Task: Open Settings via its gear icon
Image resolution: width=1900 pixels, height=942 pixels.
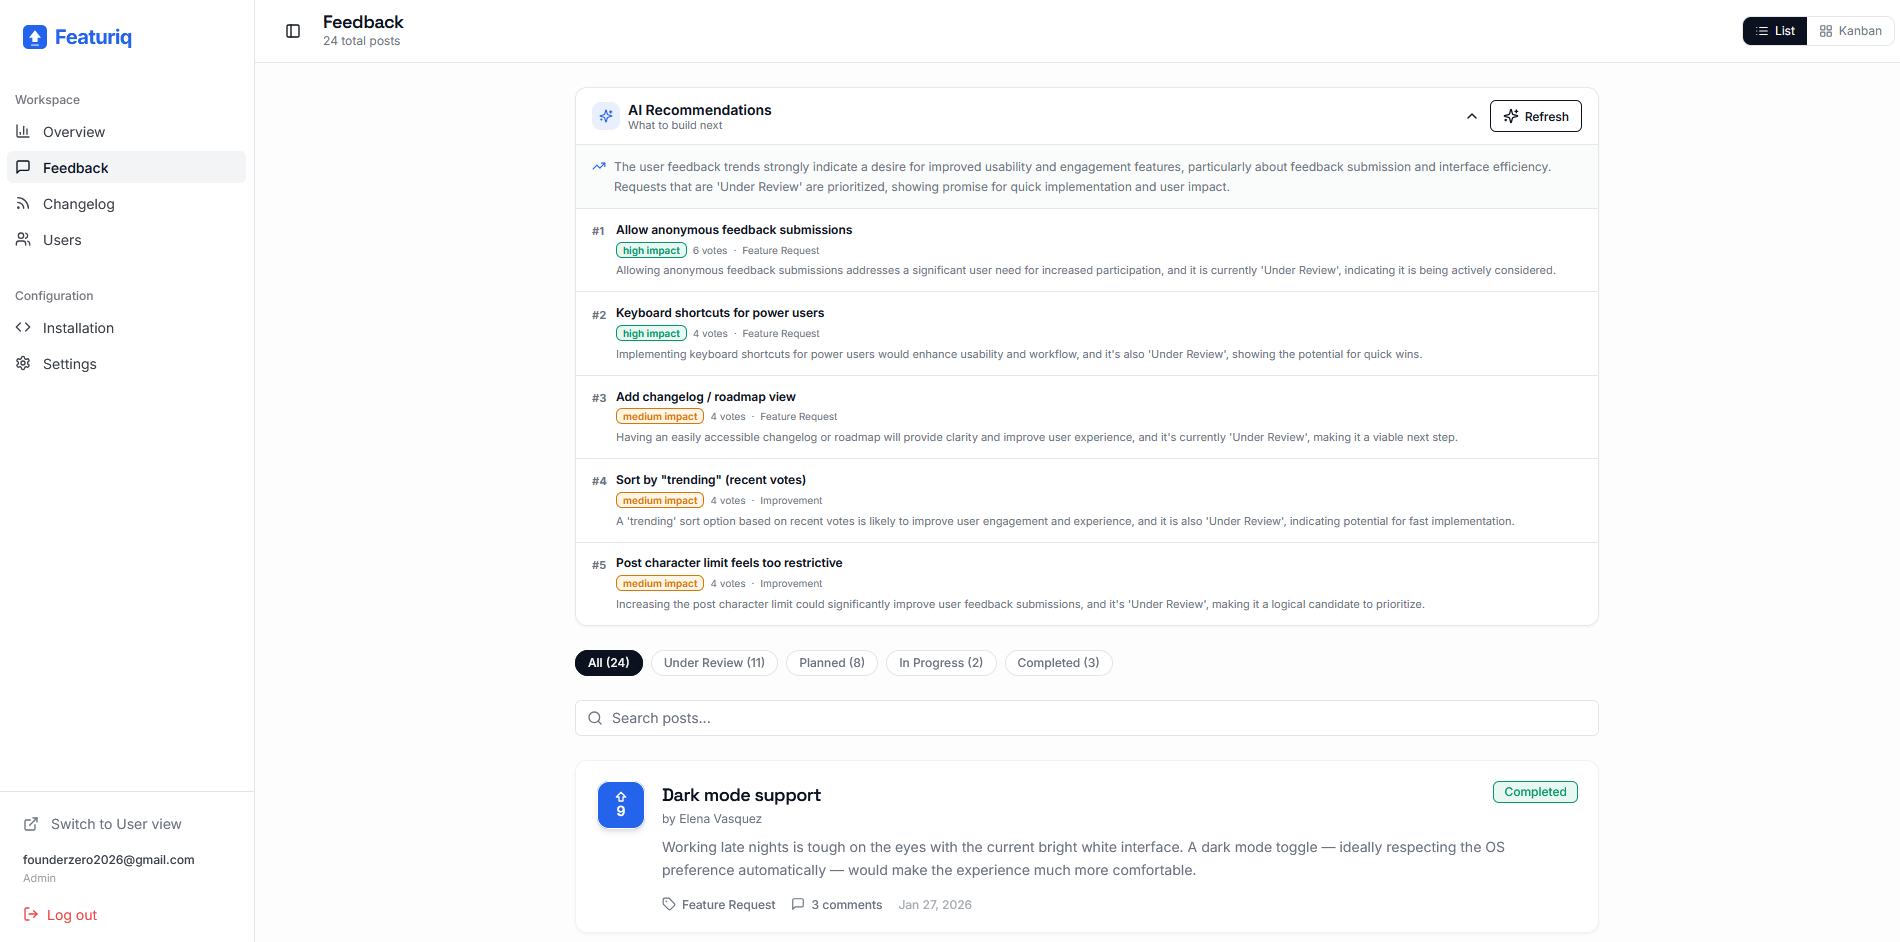Action: (x=23, y=364)
